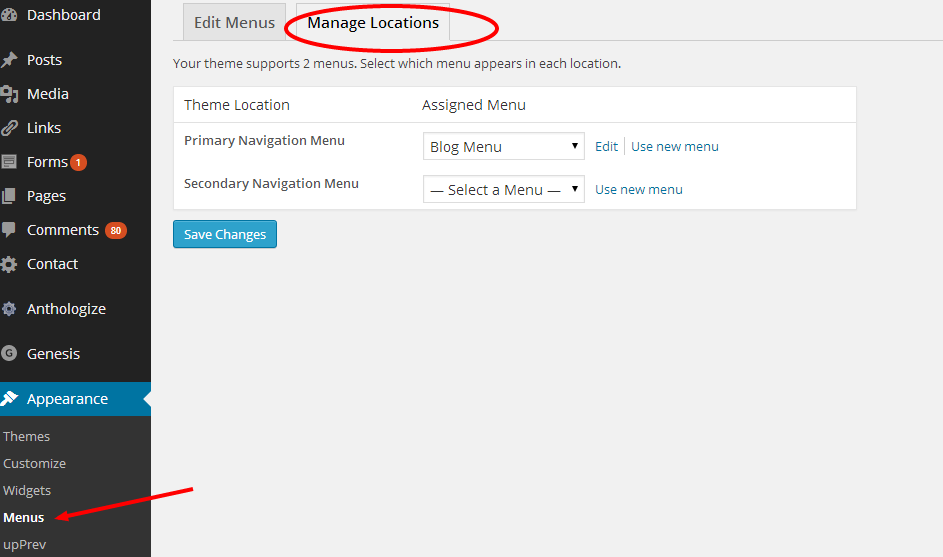The width and height of the screenshot is (943, 557).
Task: Click the Contact menu item
Action: point(52,264)
